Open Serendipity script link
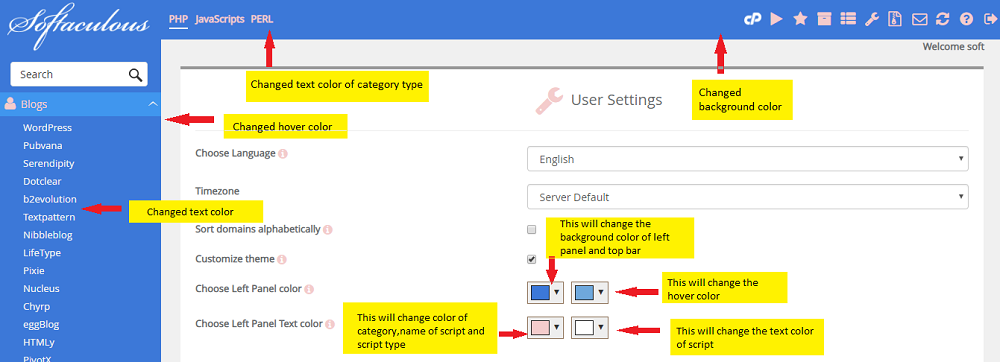Image resolution: width=1000 pixels, height=362 pixels. 48,163
